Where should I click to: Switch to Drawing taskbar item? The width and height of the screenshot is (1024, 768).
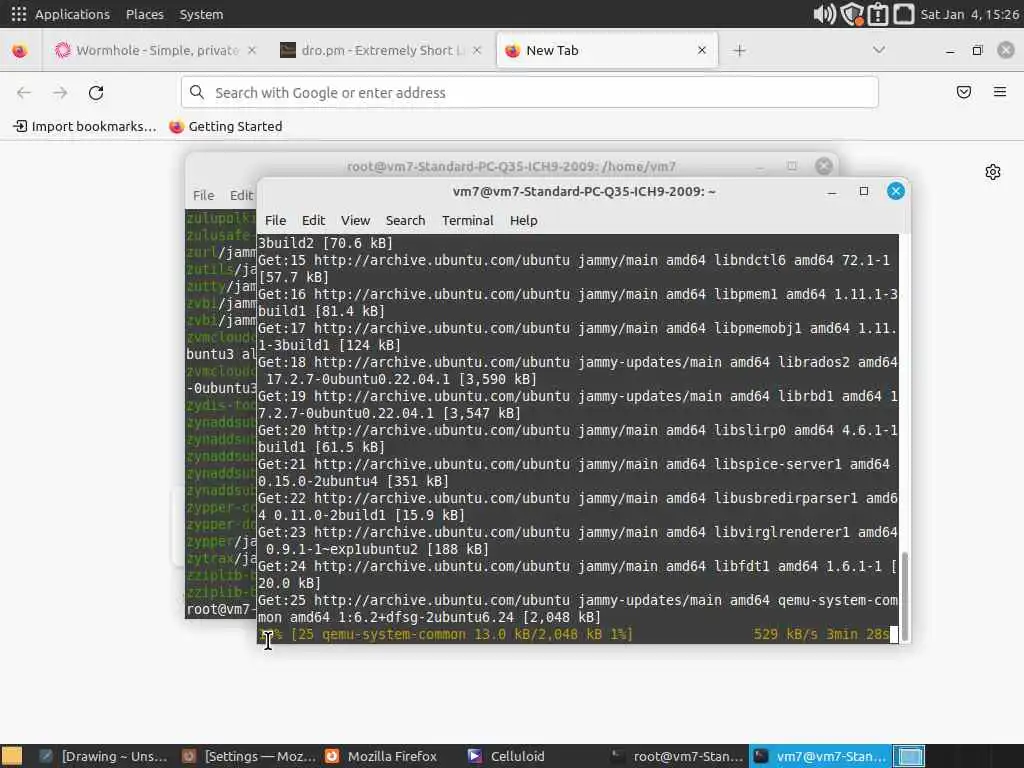pos(103,756)
